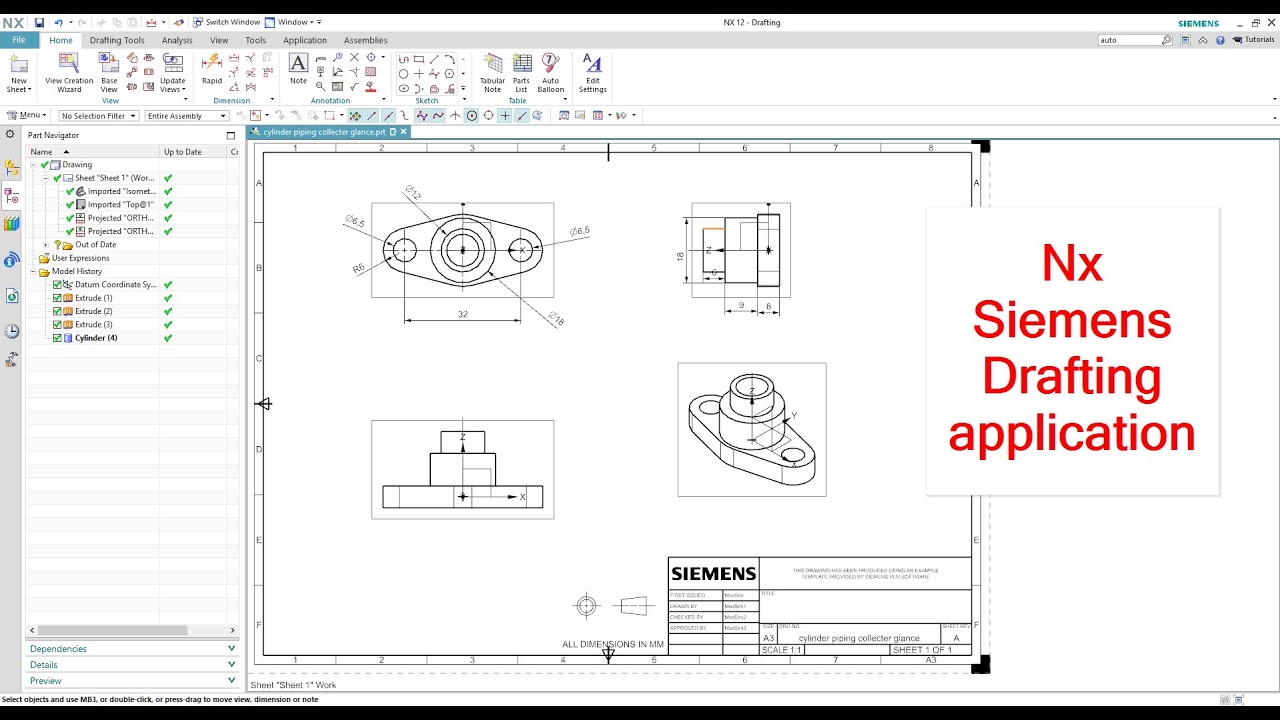Uncheck the Extrude (2) checkbox
1280x720 pixels.
57,311
